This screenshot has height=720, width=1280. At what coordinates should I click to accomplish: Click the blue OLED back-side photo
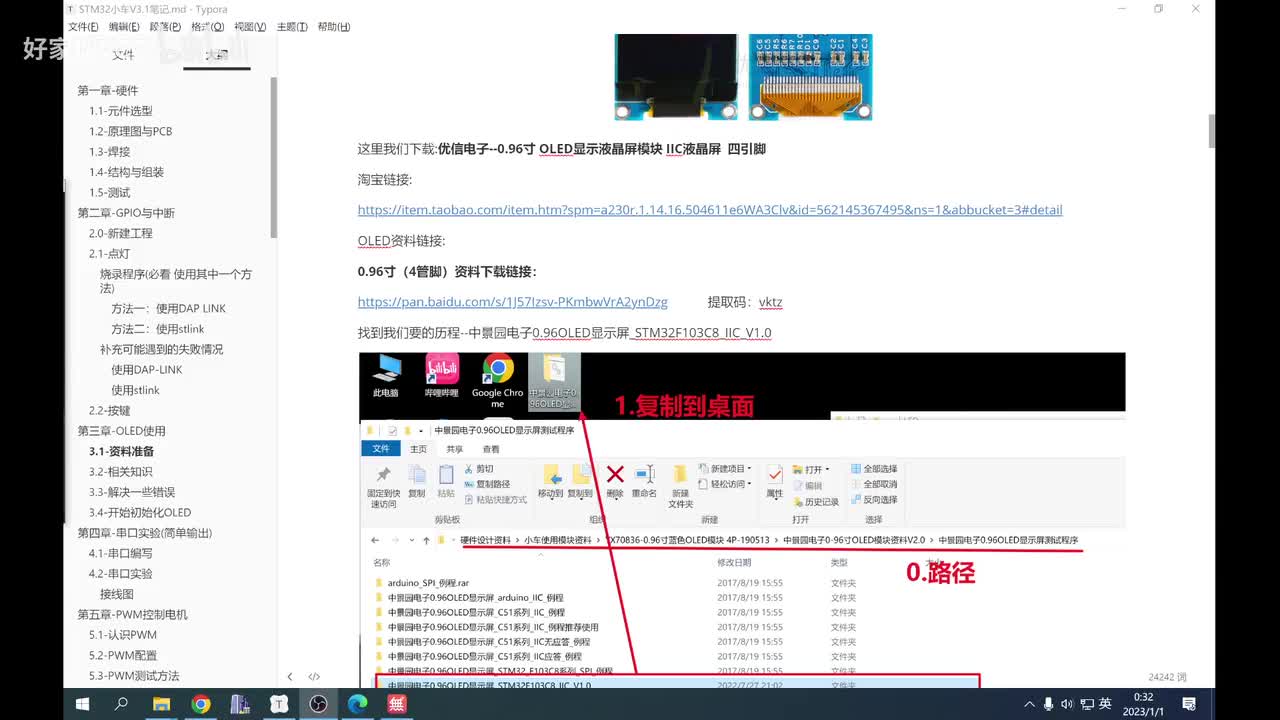click(x=811, y=77)
